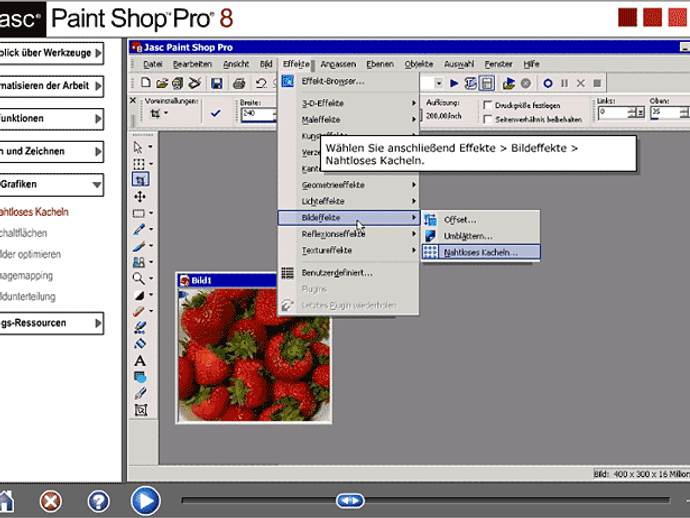690x518 pixels.
Task: Click the Save diskette icon
Action: pos(217,83)
